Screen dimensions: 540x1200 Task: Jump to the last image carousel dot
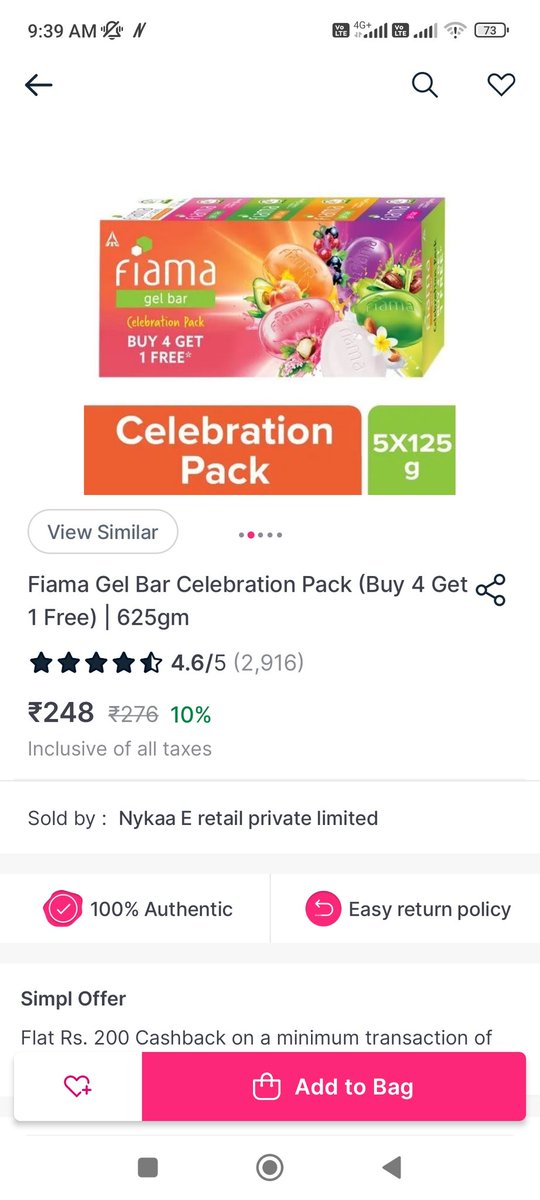[279, 535]
